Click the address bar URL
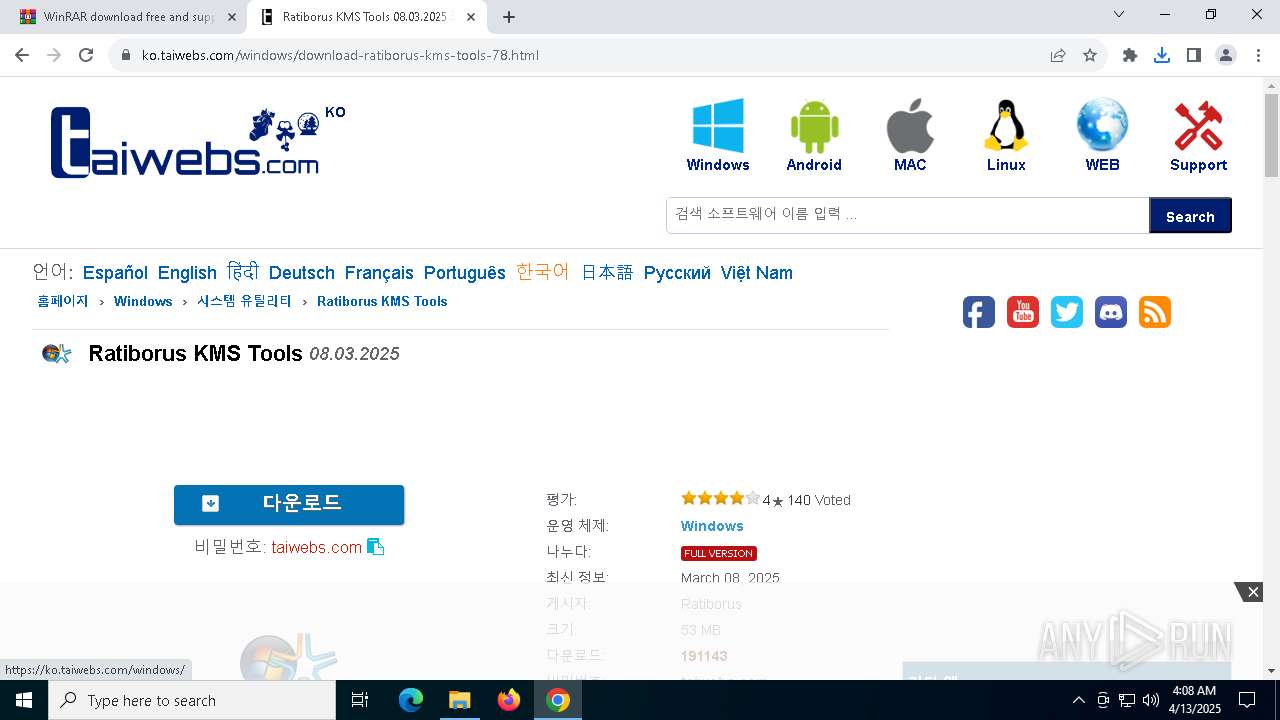 340,55
